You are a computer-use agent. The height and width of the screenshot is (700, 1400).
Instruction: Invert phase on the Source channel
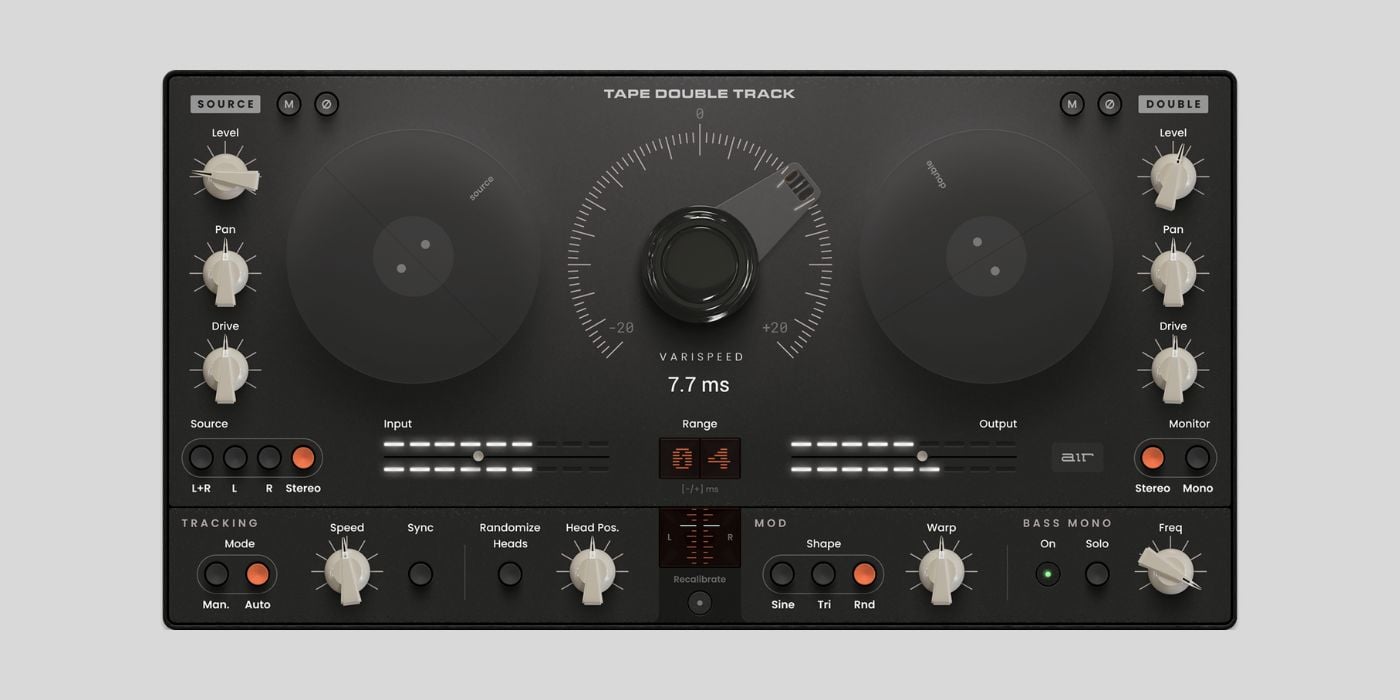coord(327,104)
